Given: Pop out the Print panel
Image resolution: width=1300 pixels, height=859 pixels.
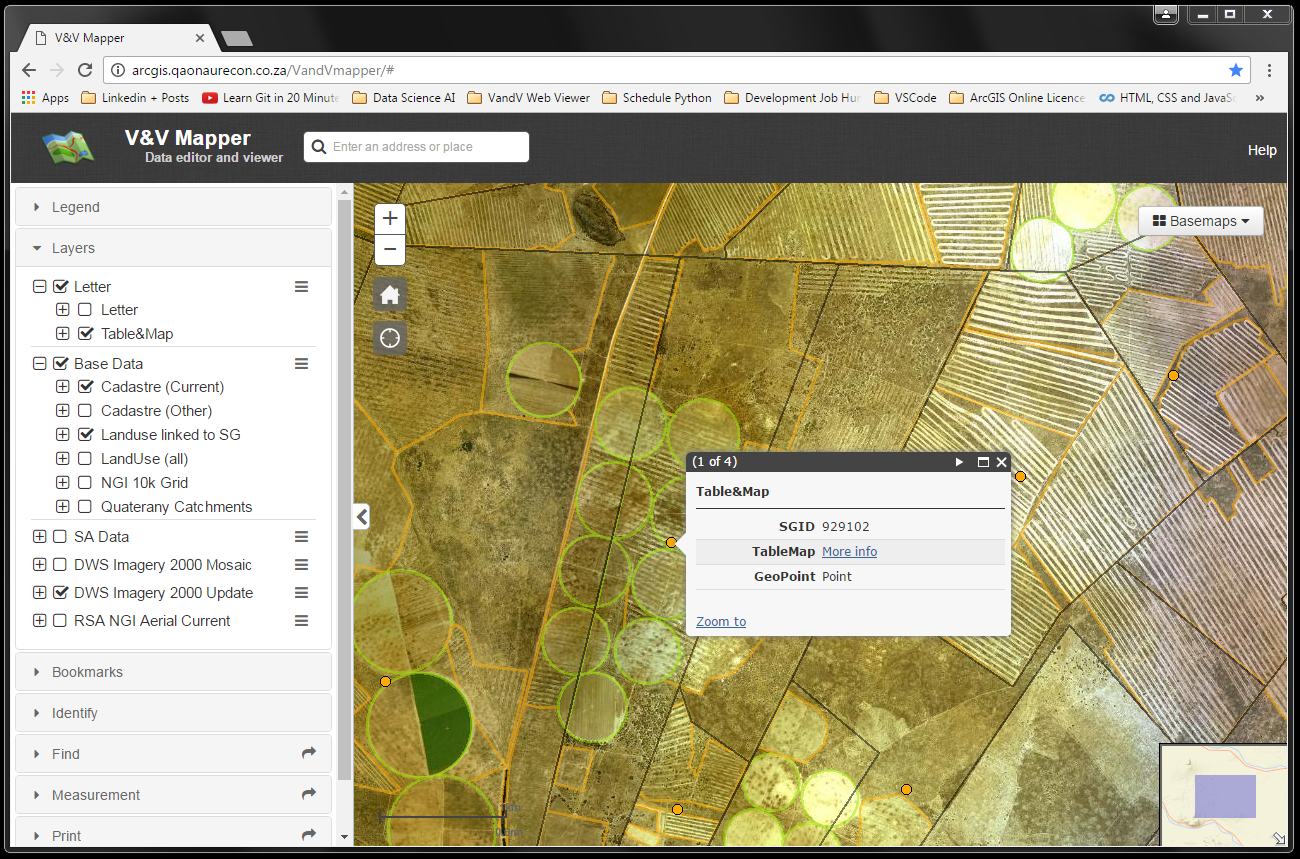Looking at the screenshot, I should pyautogui.click(x=309, y=835).
